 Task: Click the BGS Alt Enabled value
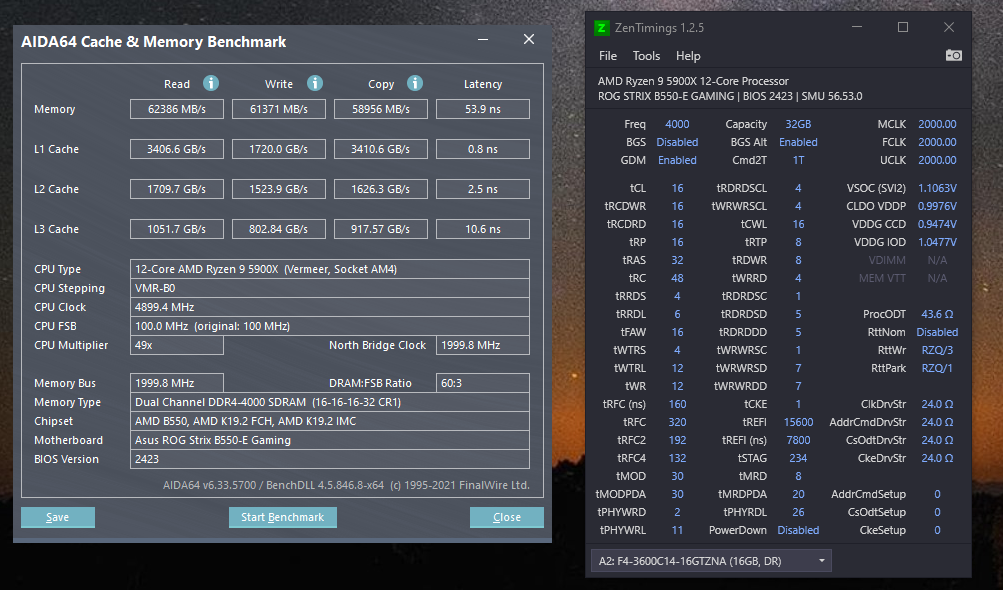798,142
